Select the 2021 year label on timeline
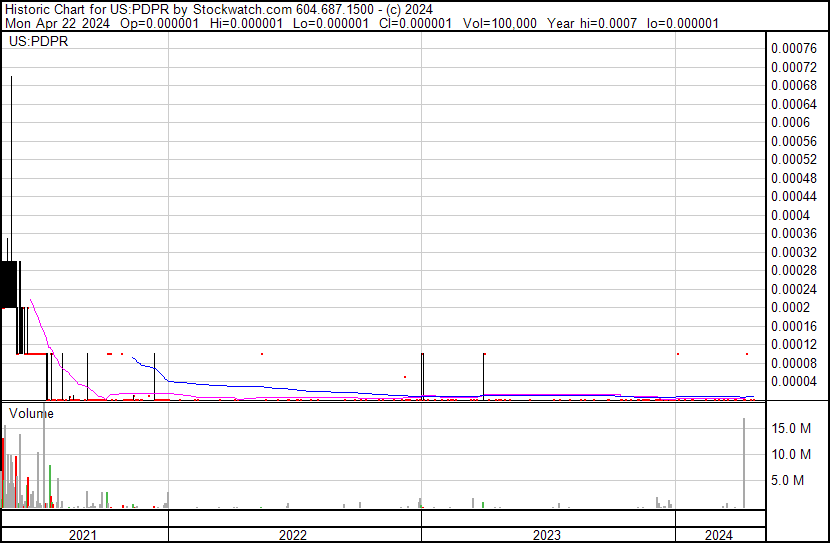The height and width of the screenshot is (543, 830). pos(83,535)
